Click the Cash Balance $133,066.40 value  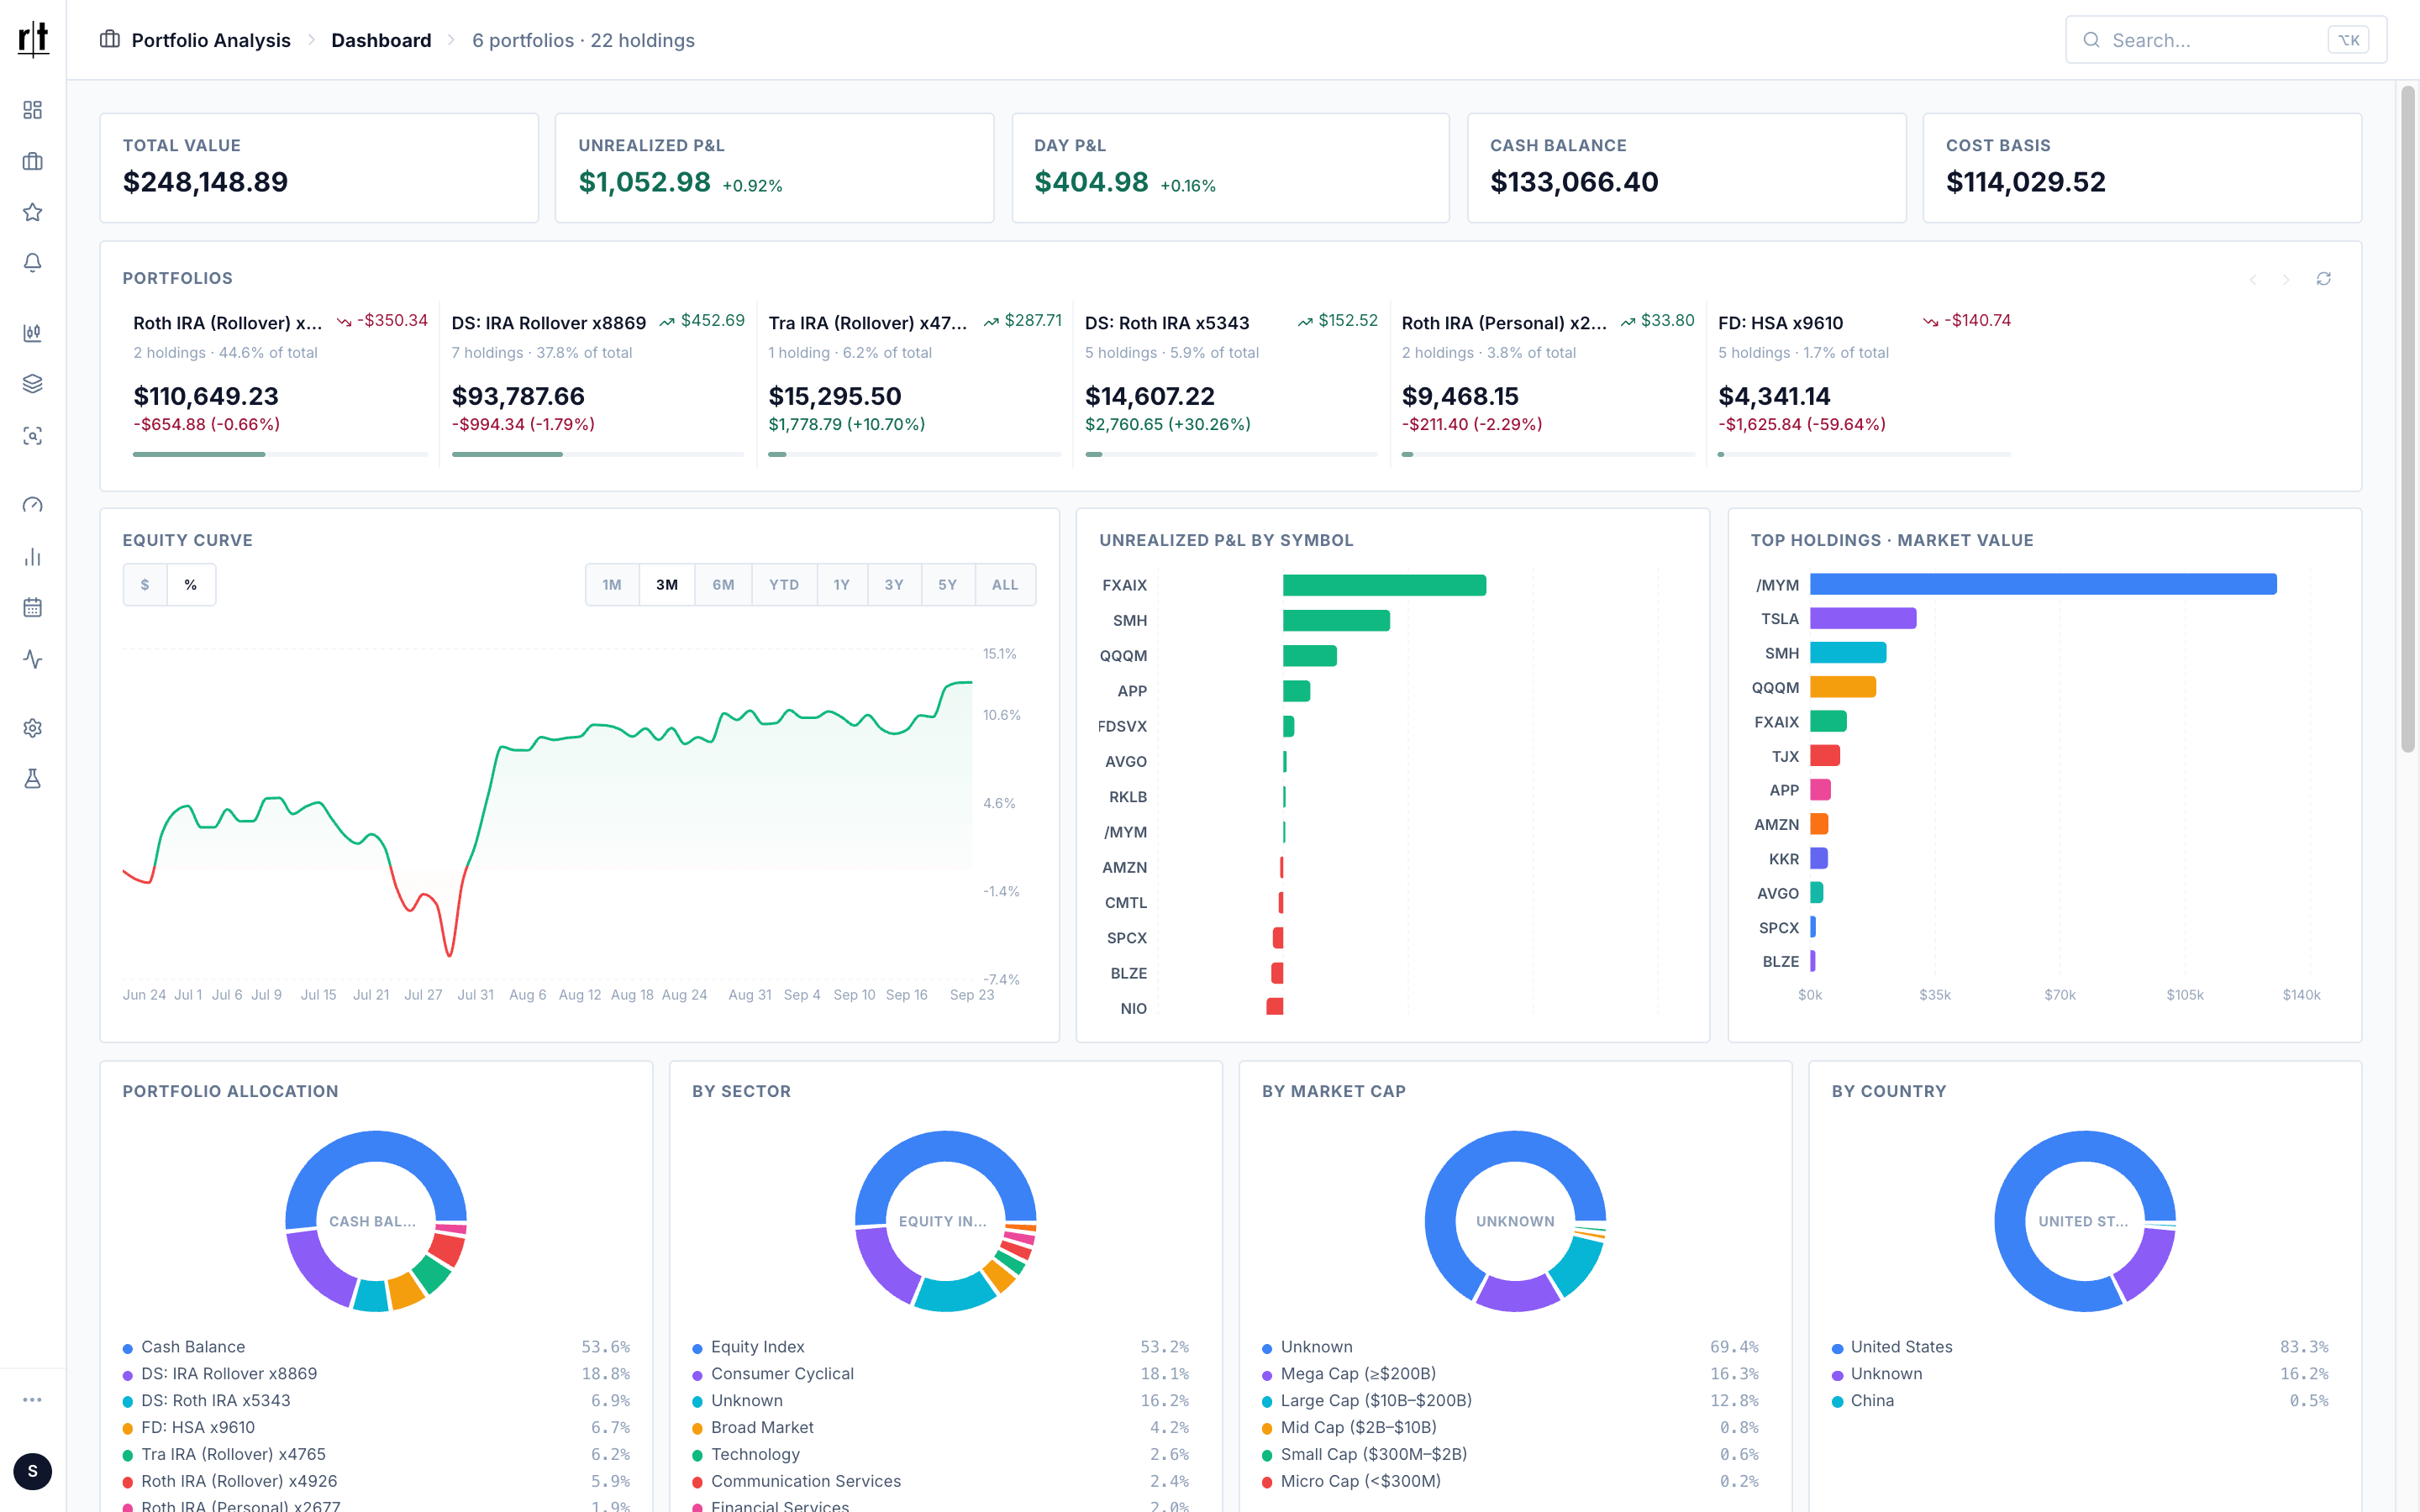pos(1574,182)
